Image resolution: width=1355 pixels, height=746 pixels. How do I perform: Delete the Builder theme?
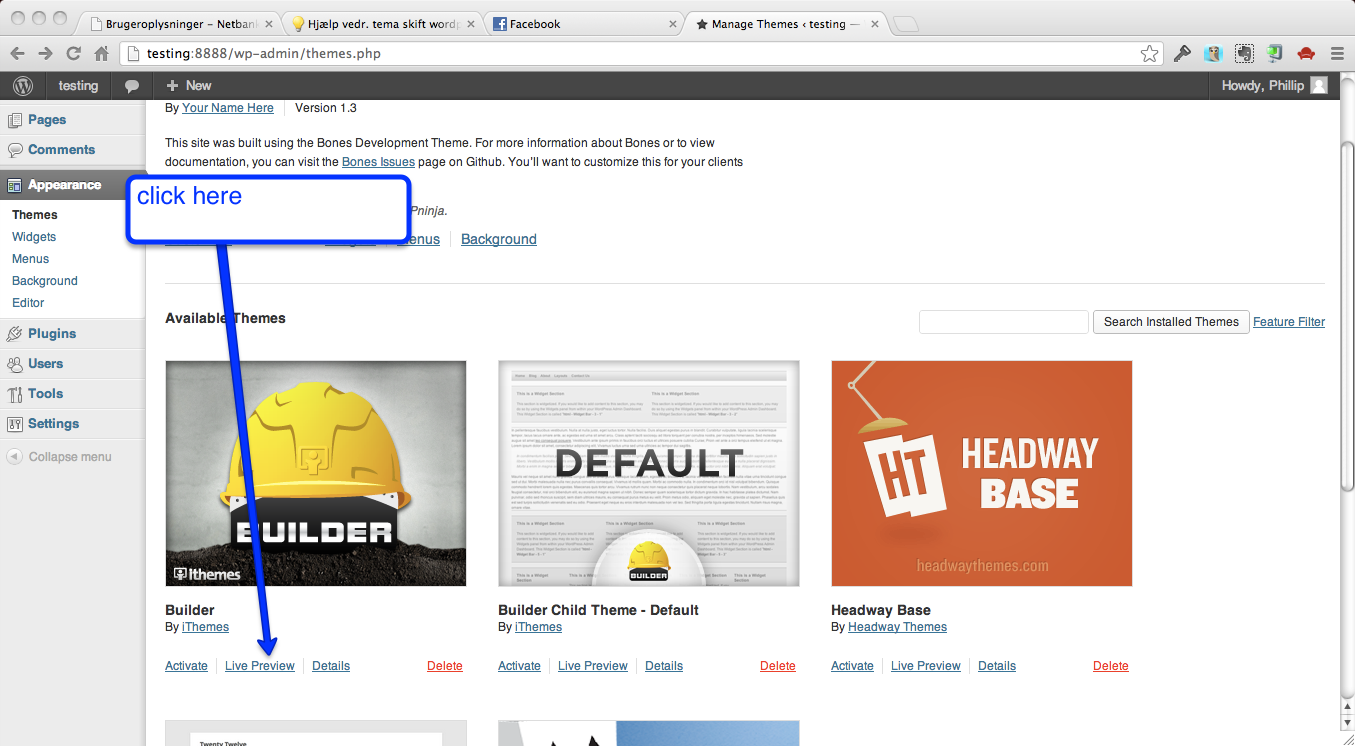pyautogui.click(x=445, y=666)
